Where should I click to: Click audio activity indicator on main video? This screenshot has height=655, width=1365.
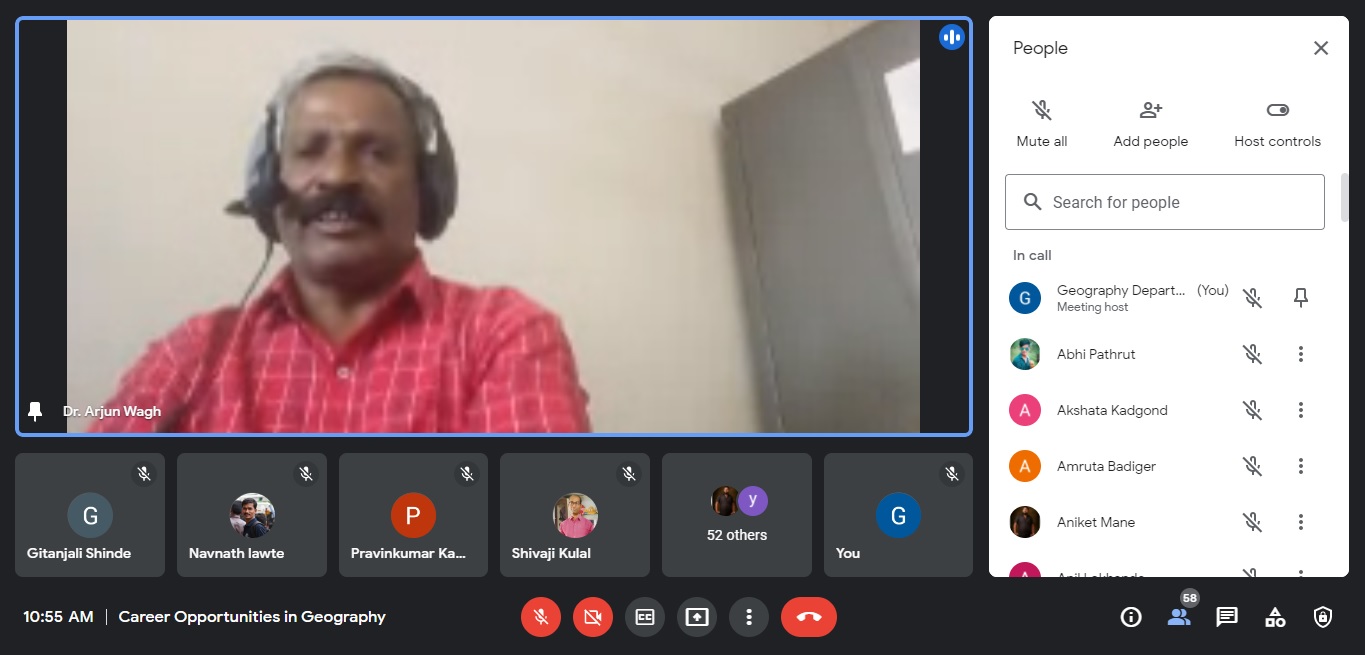(x=952, y=38)
